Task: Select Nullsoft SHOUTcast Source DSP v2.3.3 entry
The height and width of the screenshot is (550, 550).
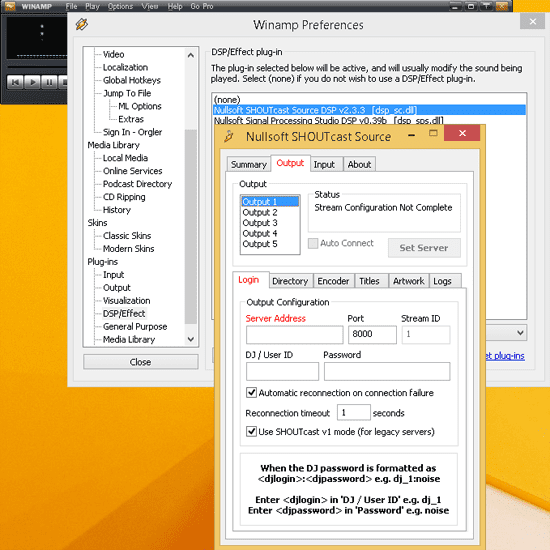Action: click(369, 110)
